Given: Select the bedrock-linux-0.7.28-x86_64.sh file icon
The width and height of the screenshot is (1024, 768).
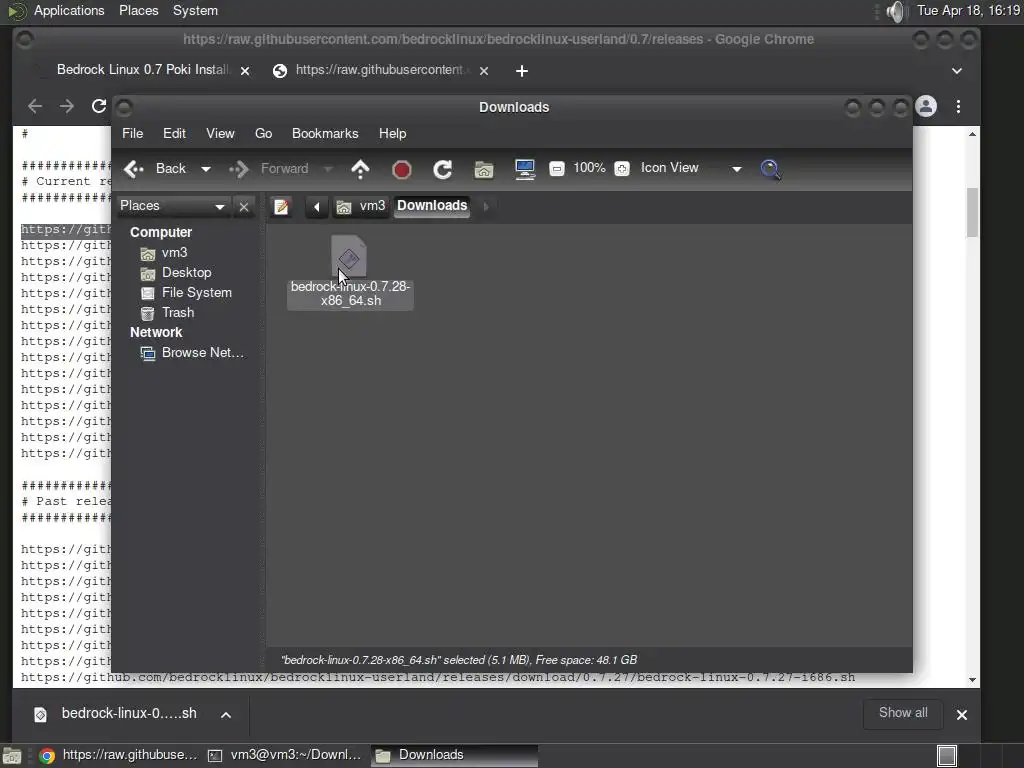Looking at the screenshot, I should click(x=349, y=256).
